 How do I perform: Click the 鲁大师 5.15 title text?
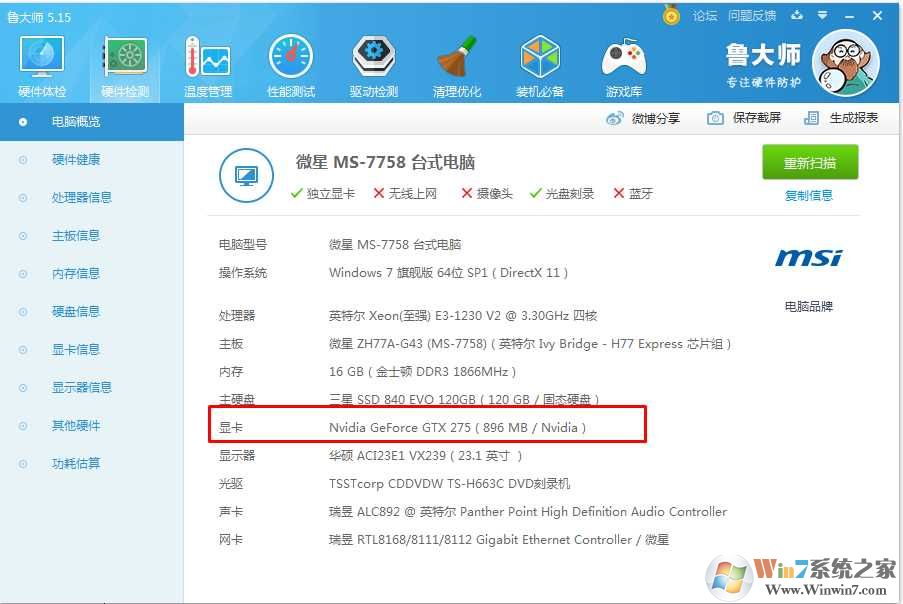pos(39,17)
